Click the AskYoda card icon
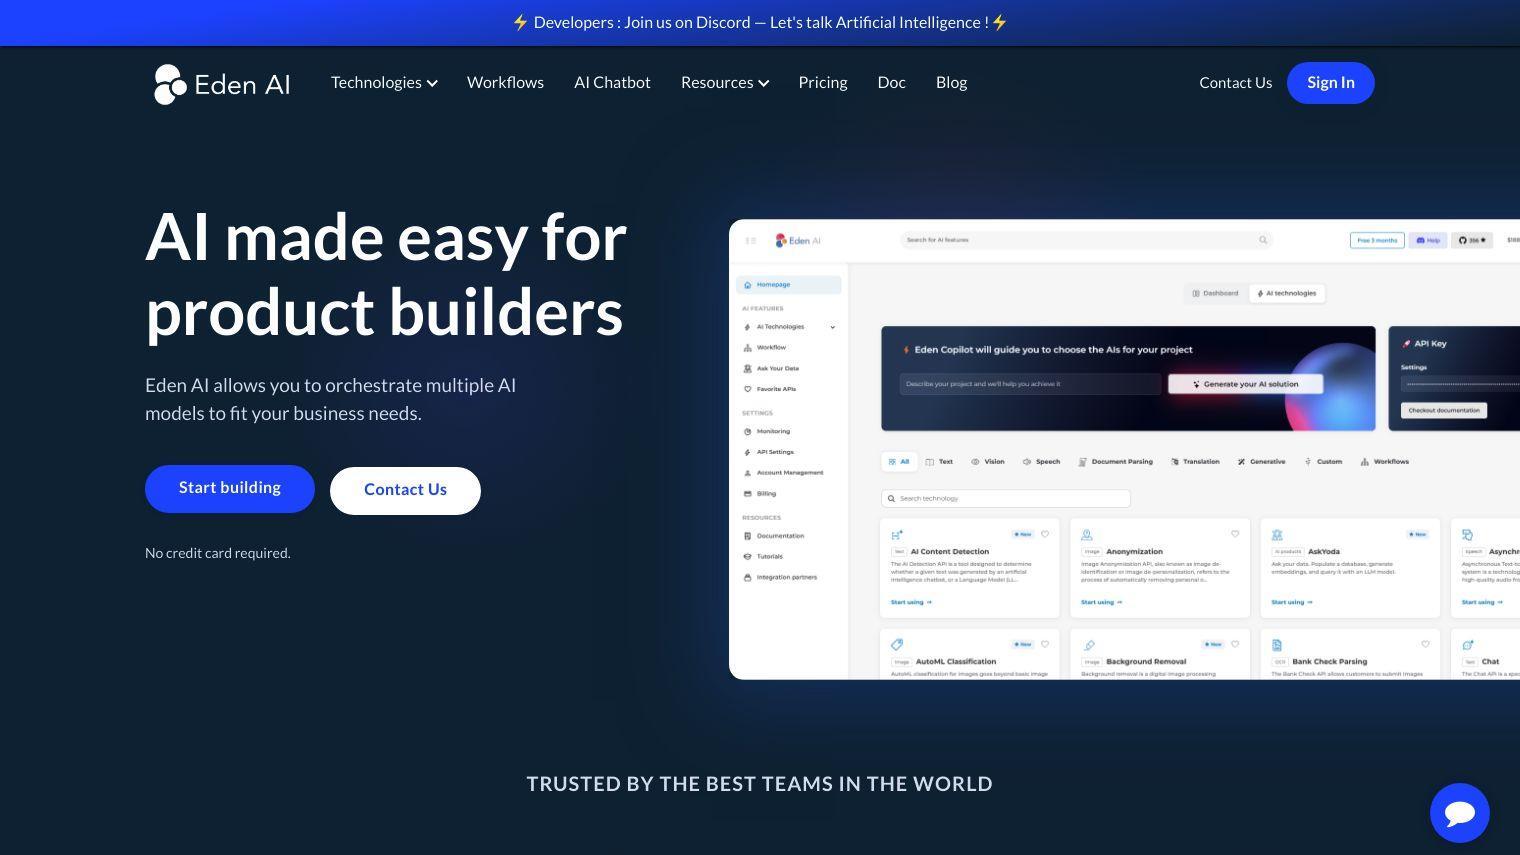 tap(1277, 535)
